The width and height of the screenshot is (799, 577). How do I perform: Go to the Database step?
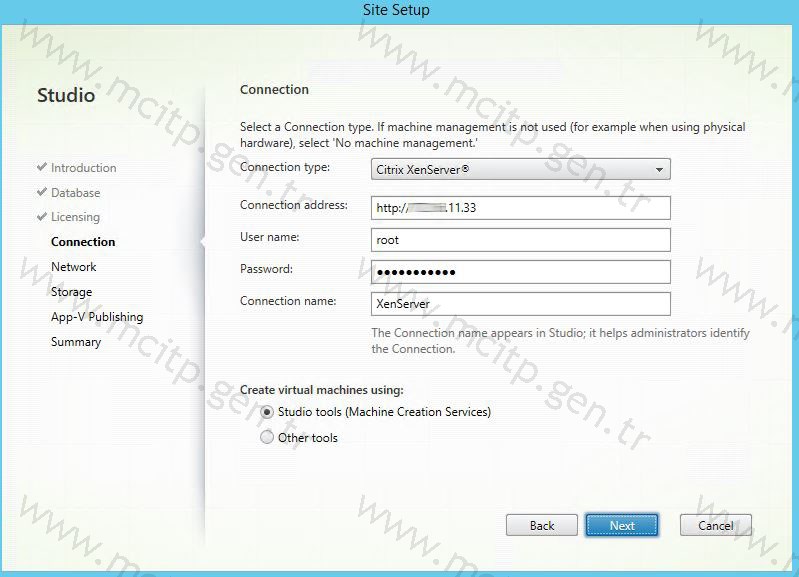(75, 193)
